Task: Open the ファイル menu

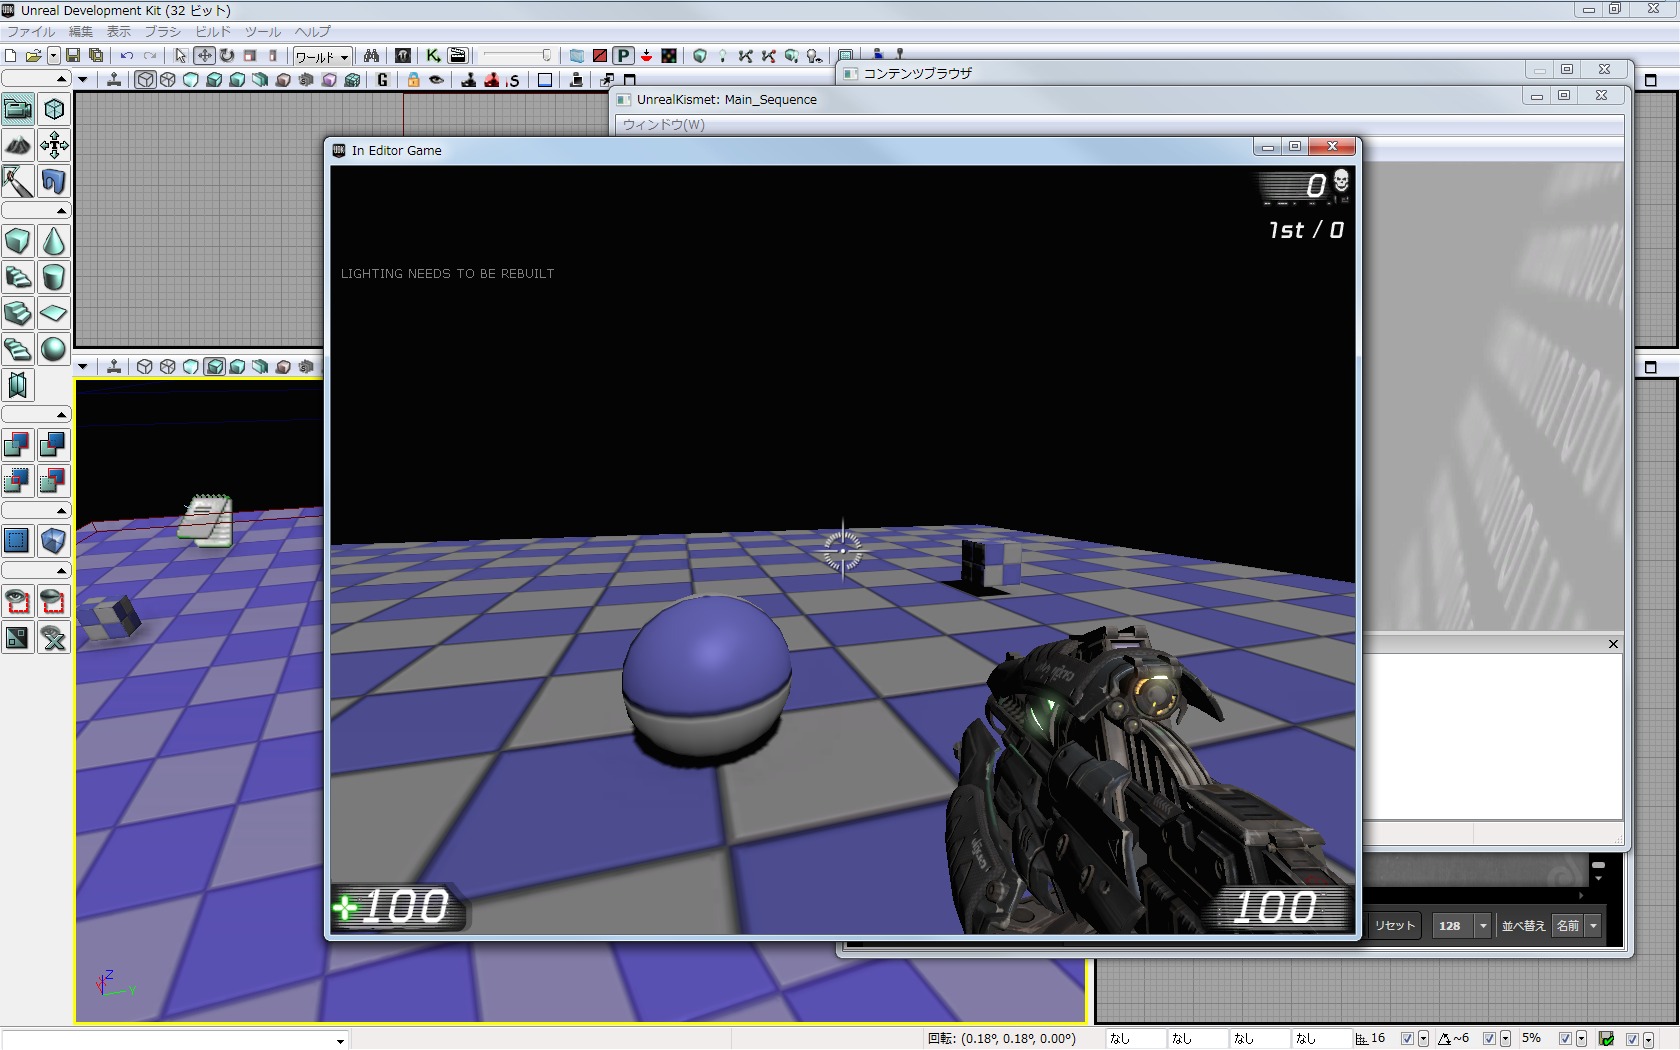Action: tap(31, 32)
